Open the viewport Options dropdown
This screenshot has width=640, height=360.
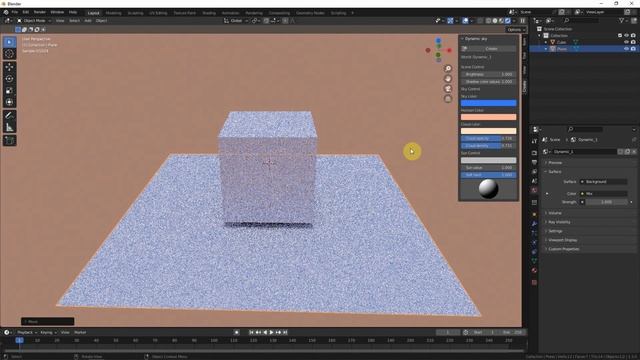[x=516, y=29]
